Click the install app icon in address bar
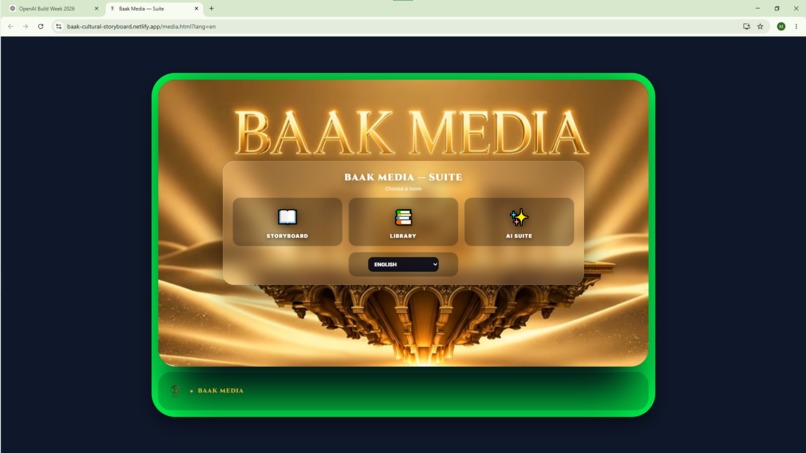Screen dimensions: 806x453 [746, 26]
